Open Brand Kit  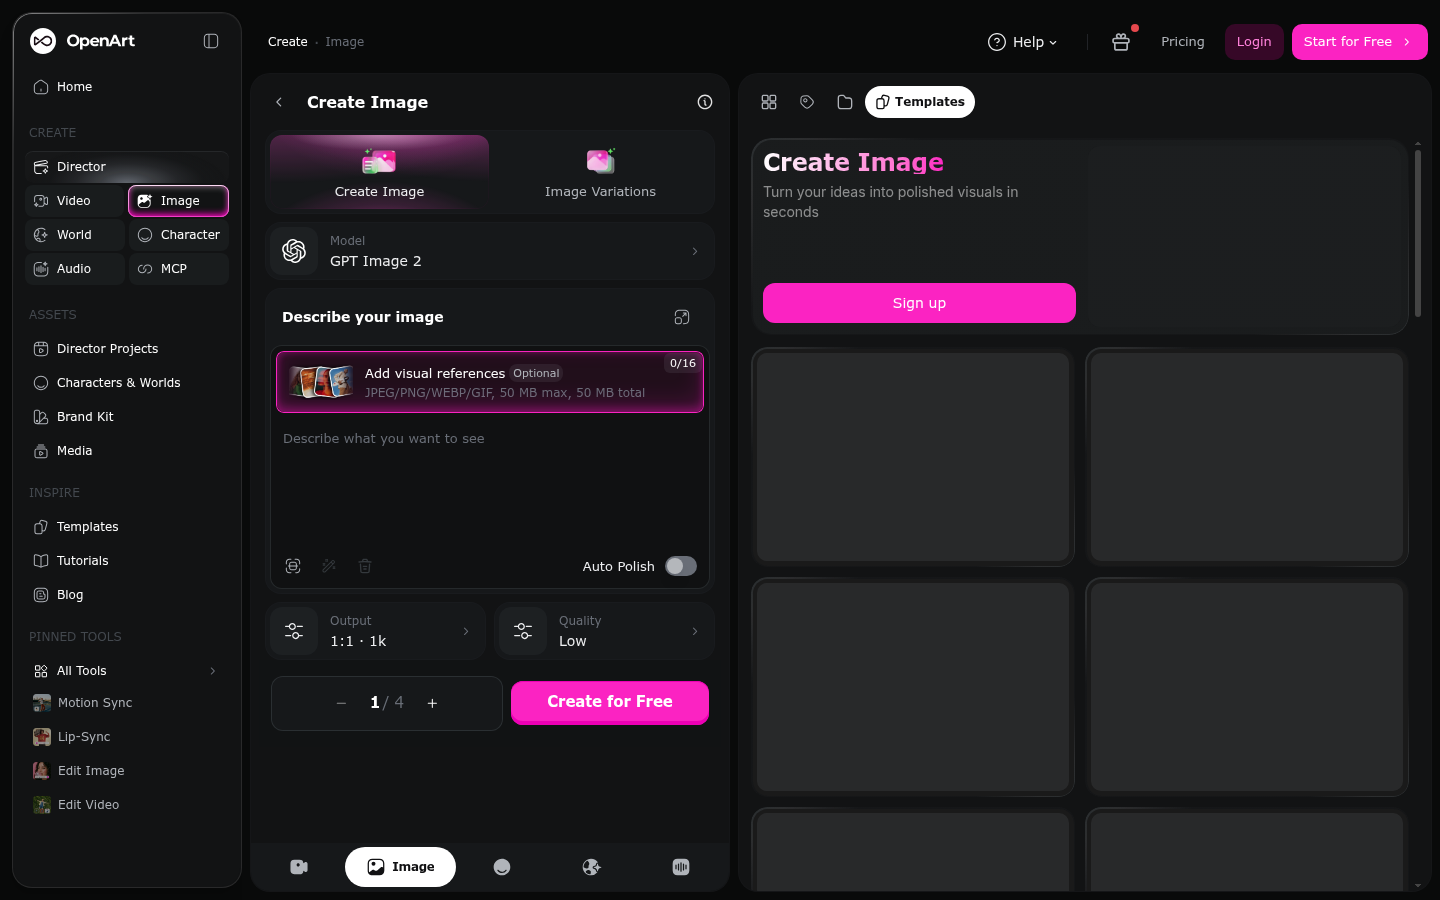tap(127, 417)
